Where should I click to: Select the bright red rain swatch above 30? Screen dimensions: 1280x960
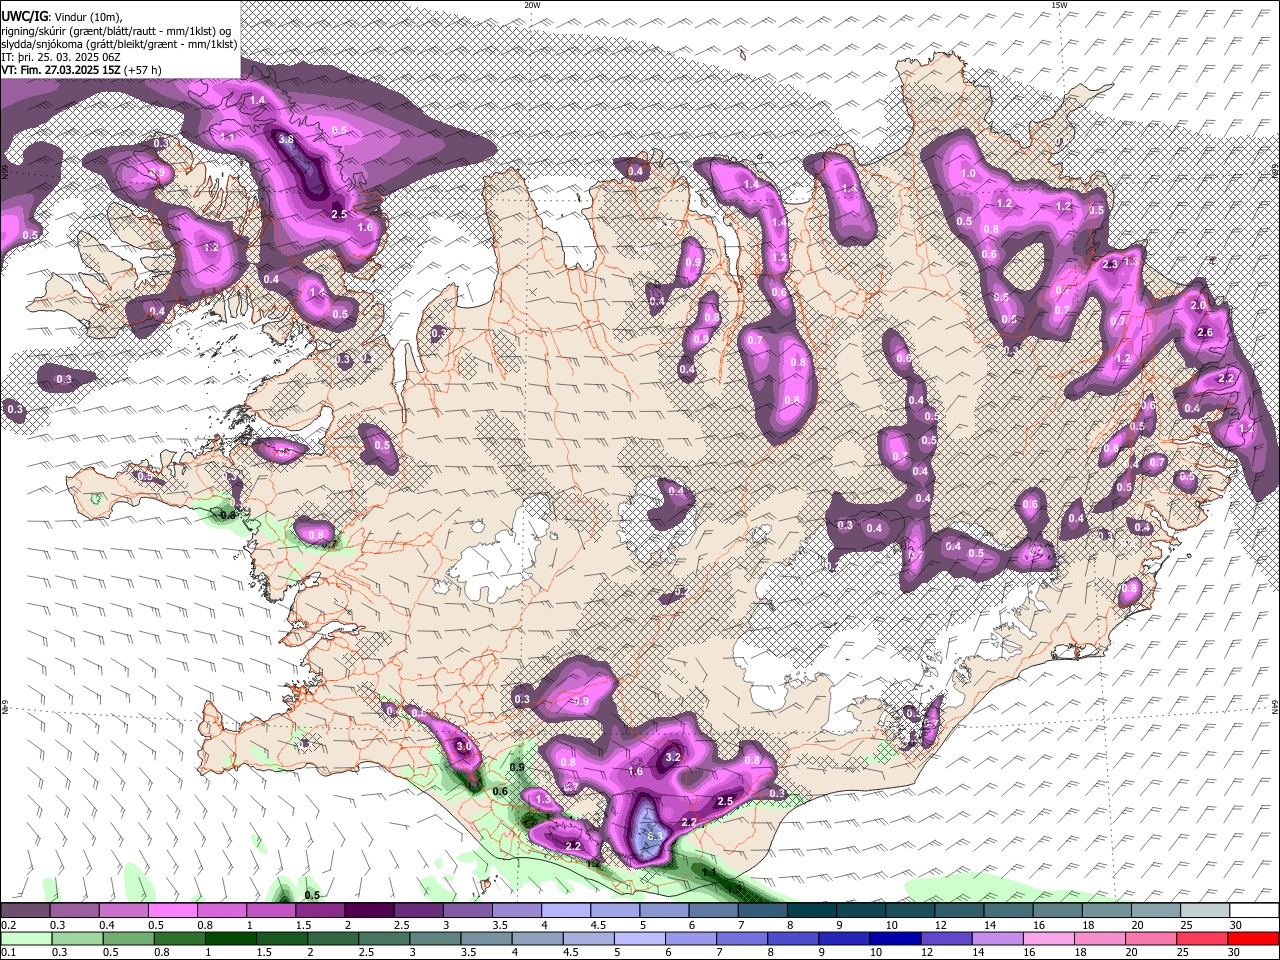coord(1254,938)
